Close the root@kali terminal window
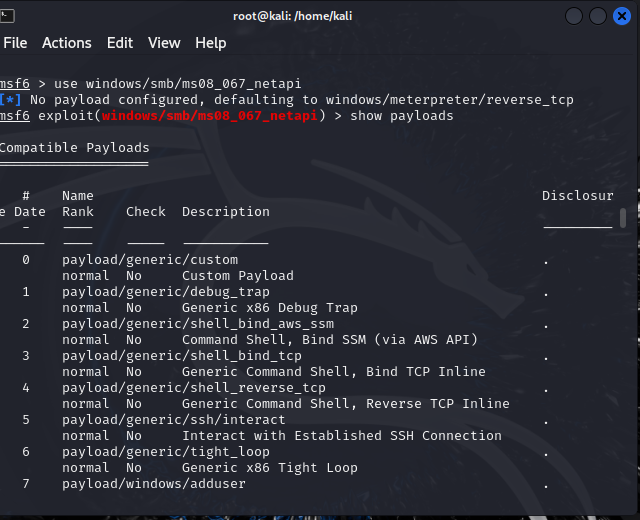The width and height of the screenshot is (640, 520). tap(622, 16)
